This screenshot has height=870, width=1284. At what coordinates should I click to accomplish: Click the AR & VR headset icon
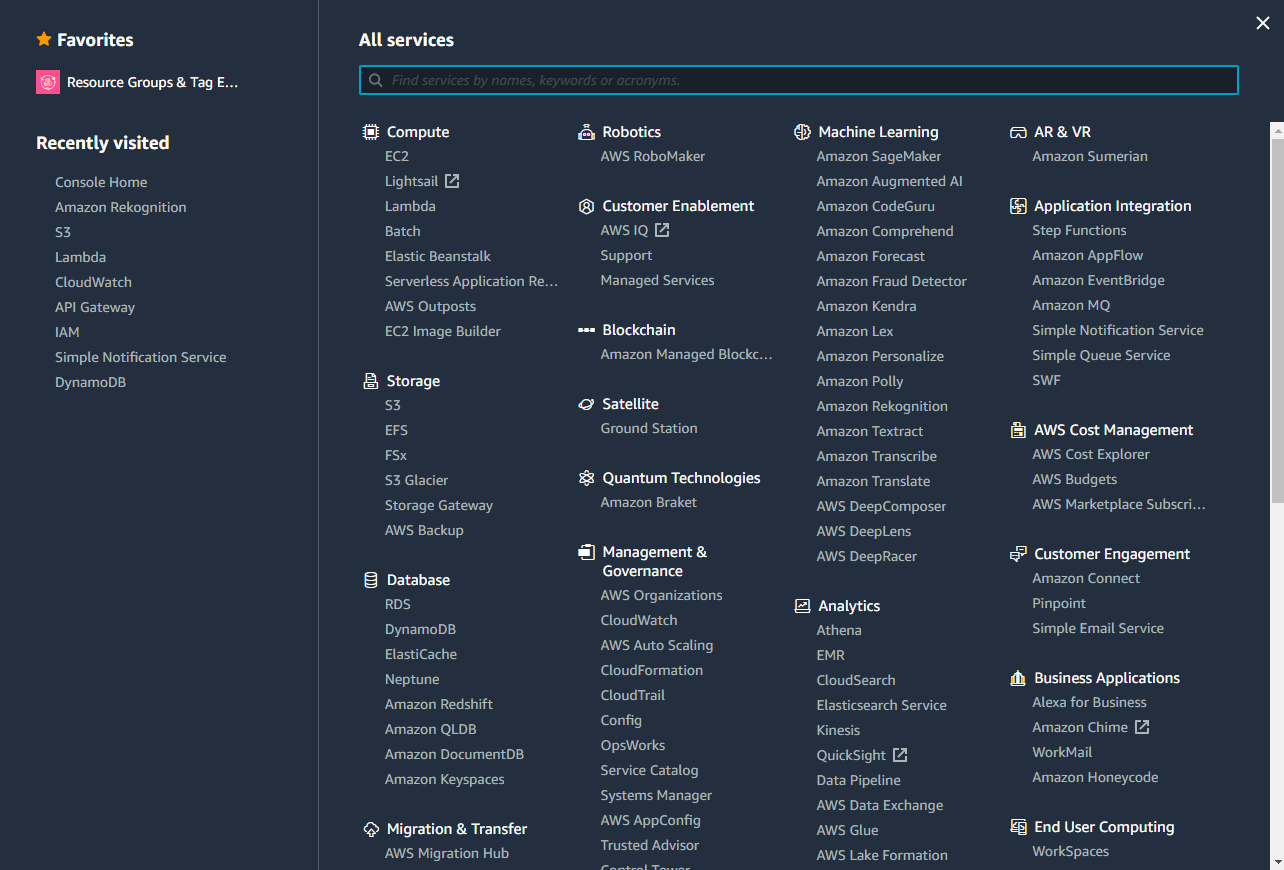[1018, 132]
